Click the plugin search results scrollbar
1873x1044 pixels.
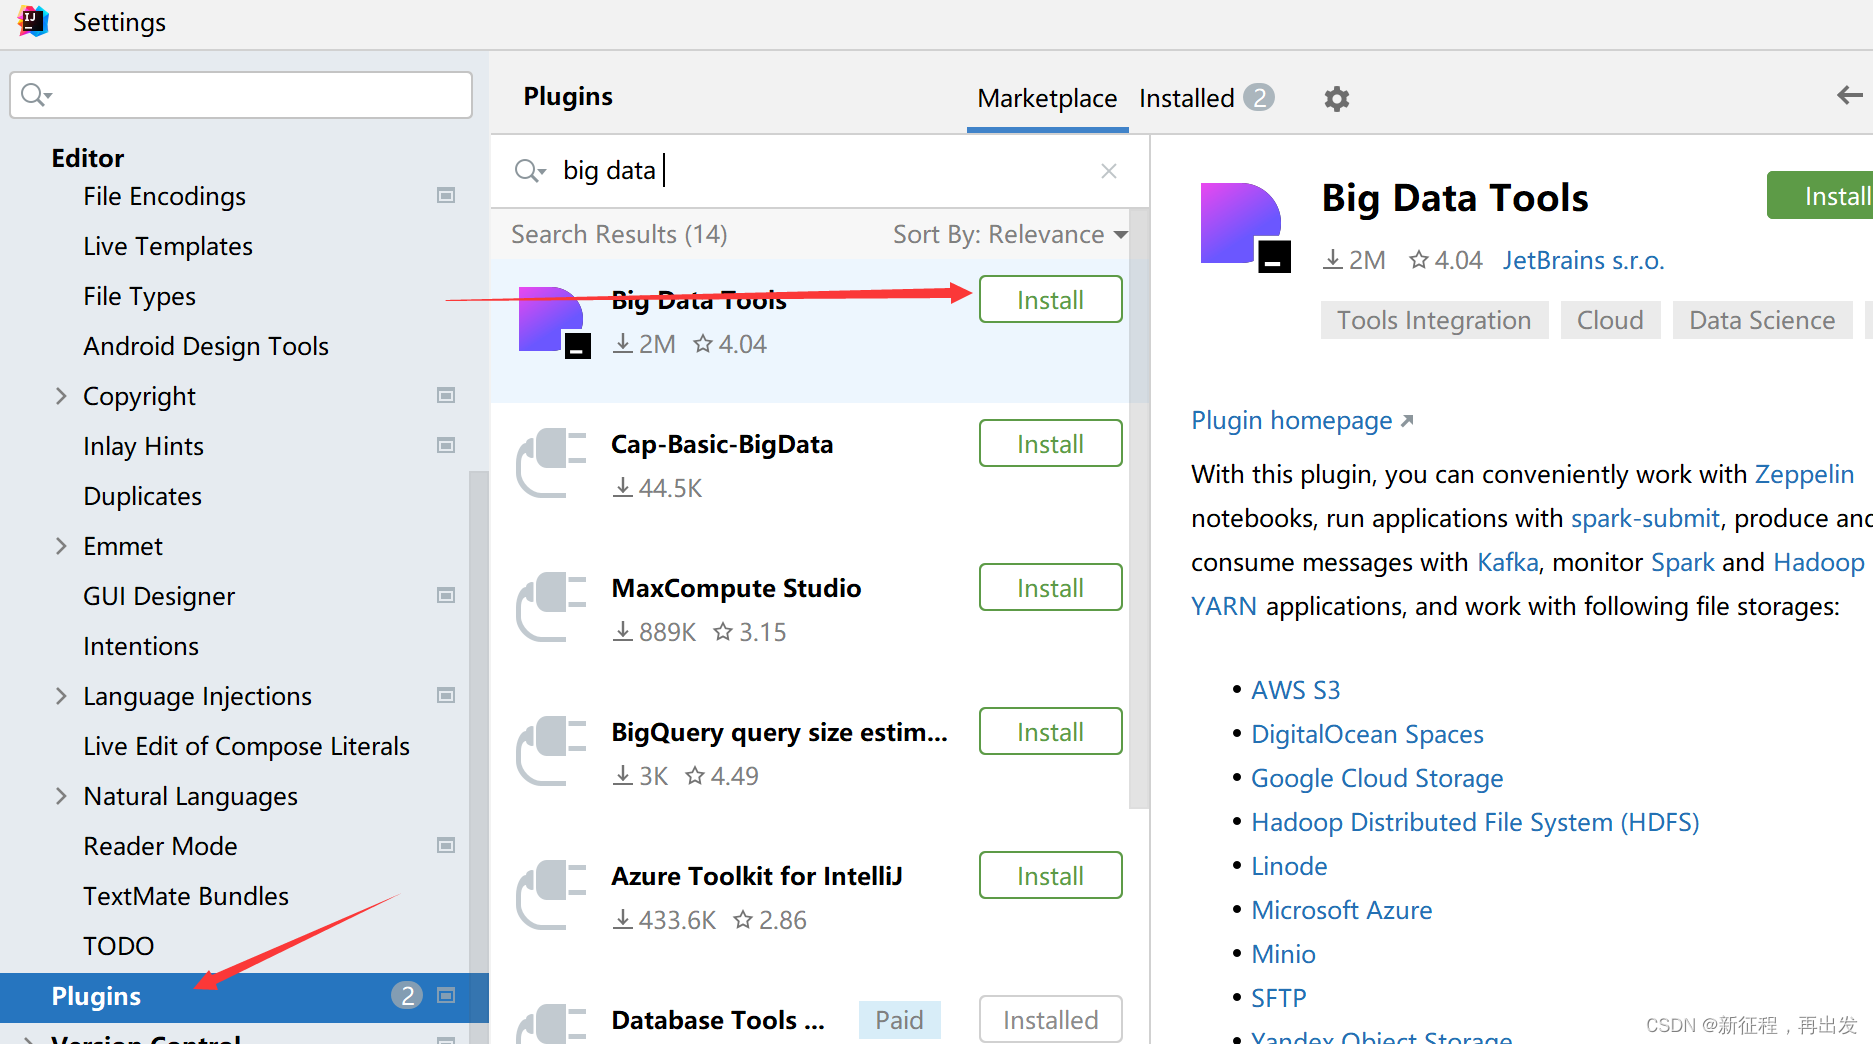1138,508
